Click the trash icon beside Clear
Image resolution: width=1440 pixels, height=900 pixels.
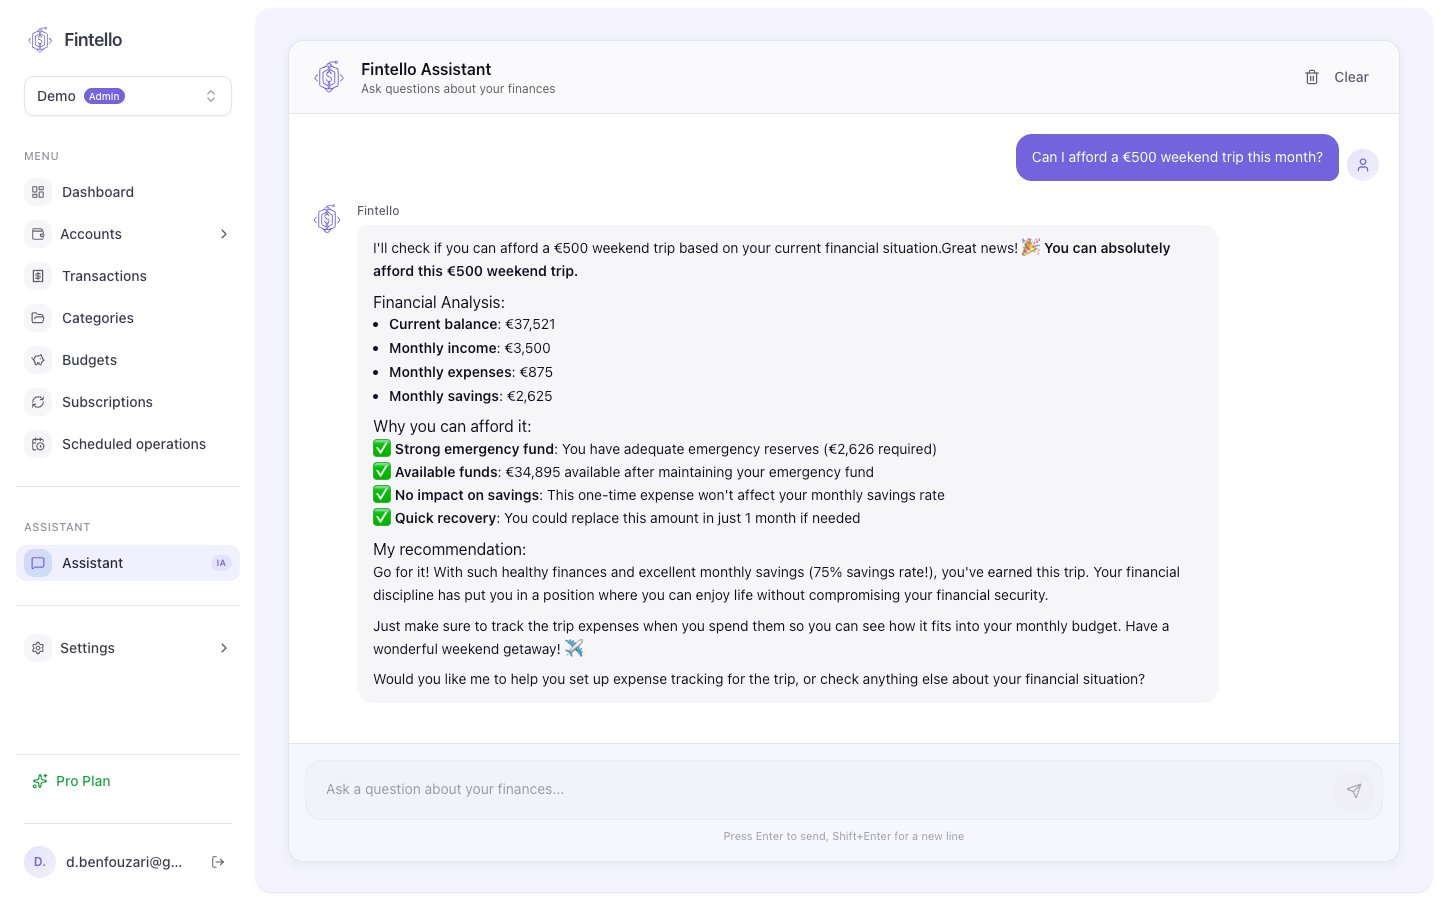pos(1312,77)
